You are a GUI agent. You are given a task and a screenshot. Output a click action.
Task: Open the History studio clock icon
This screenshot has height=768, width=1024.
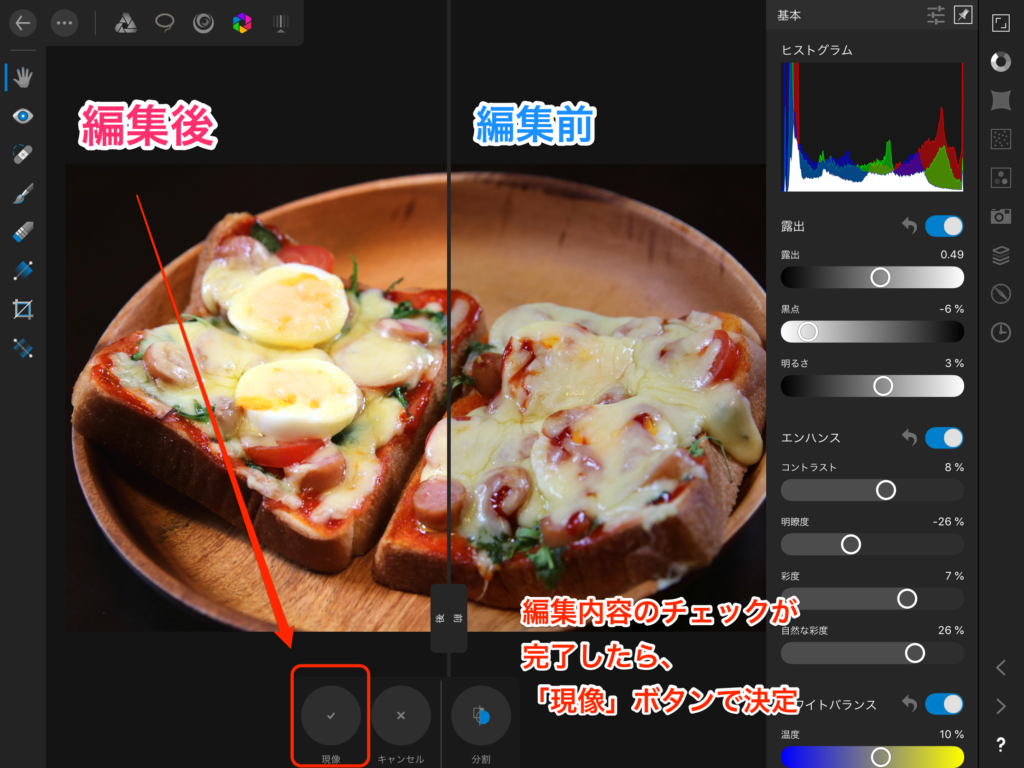tap(1000, 332)
